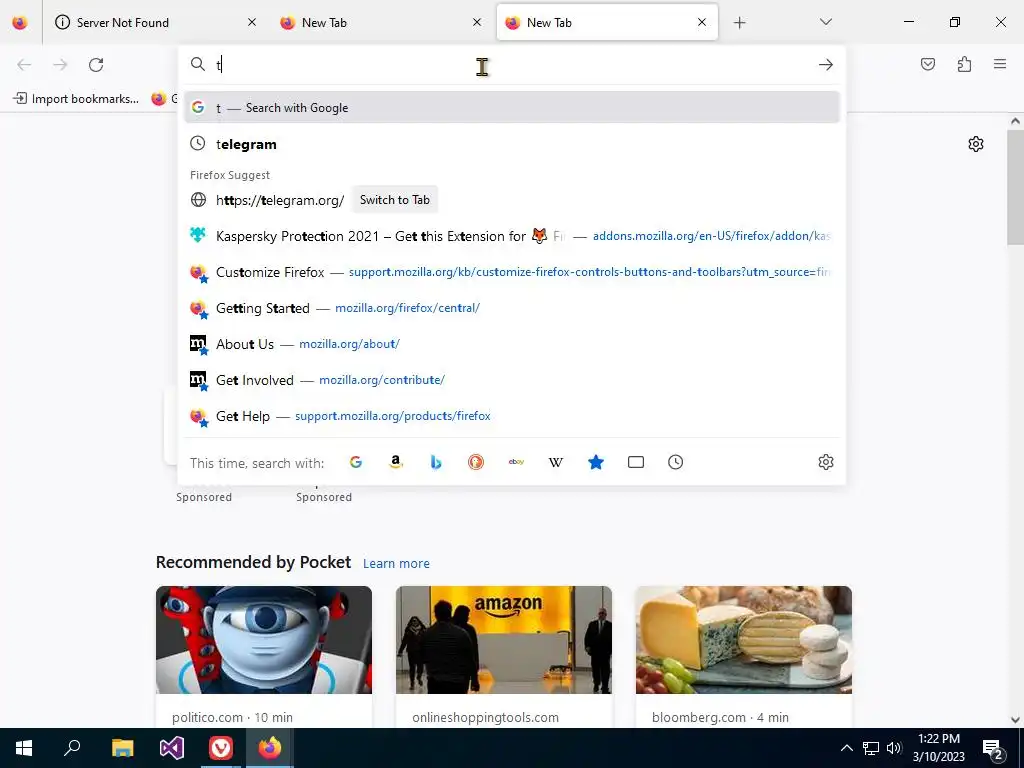
Task: Open search settings gear in dropdown
Action: pos(825,462)
